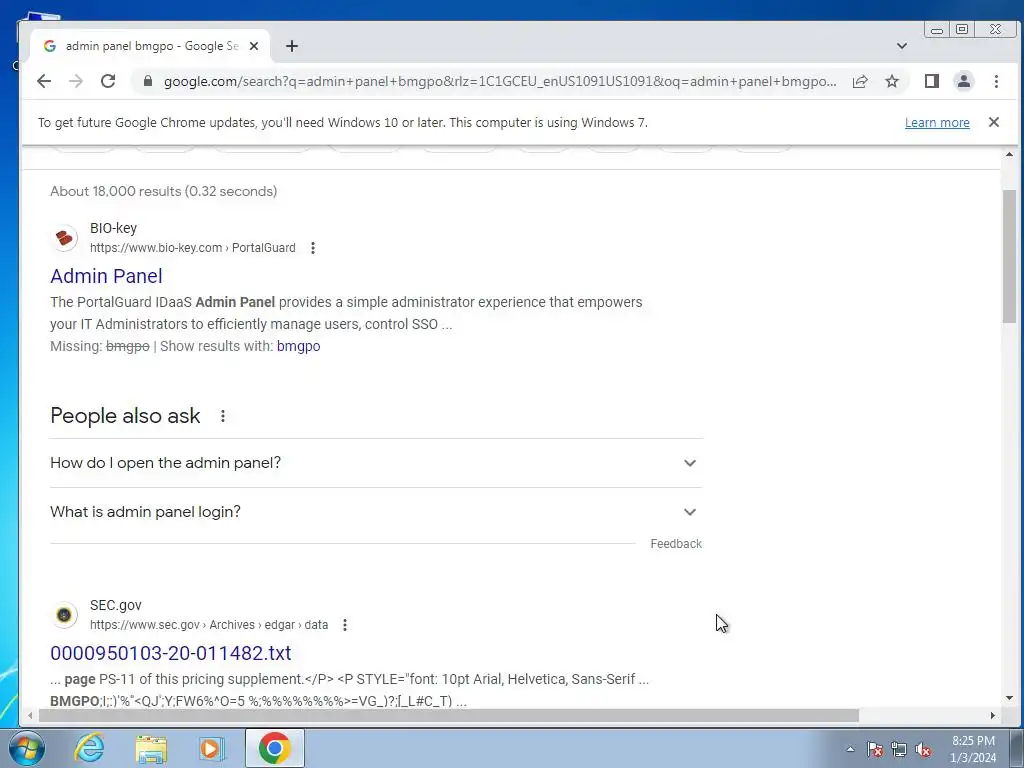Image resolution: width=1024 pixels, height=768 pixels.
Task: Open options for People also ask
Action: pos(223,416)
